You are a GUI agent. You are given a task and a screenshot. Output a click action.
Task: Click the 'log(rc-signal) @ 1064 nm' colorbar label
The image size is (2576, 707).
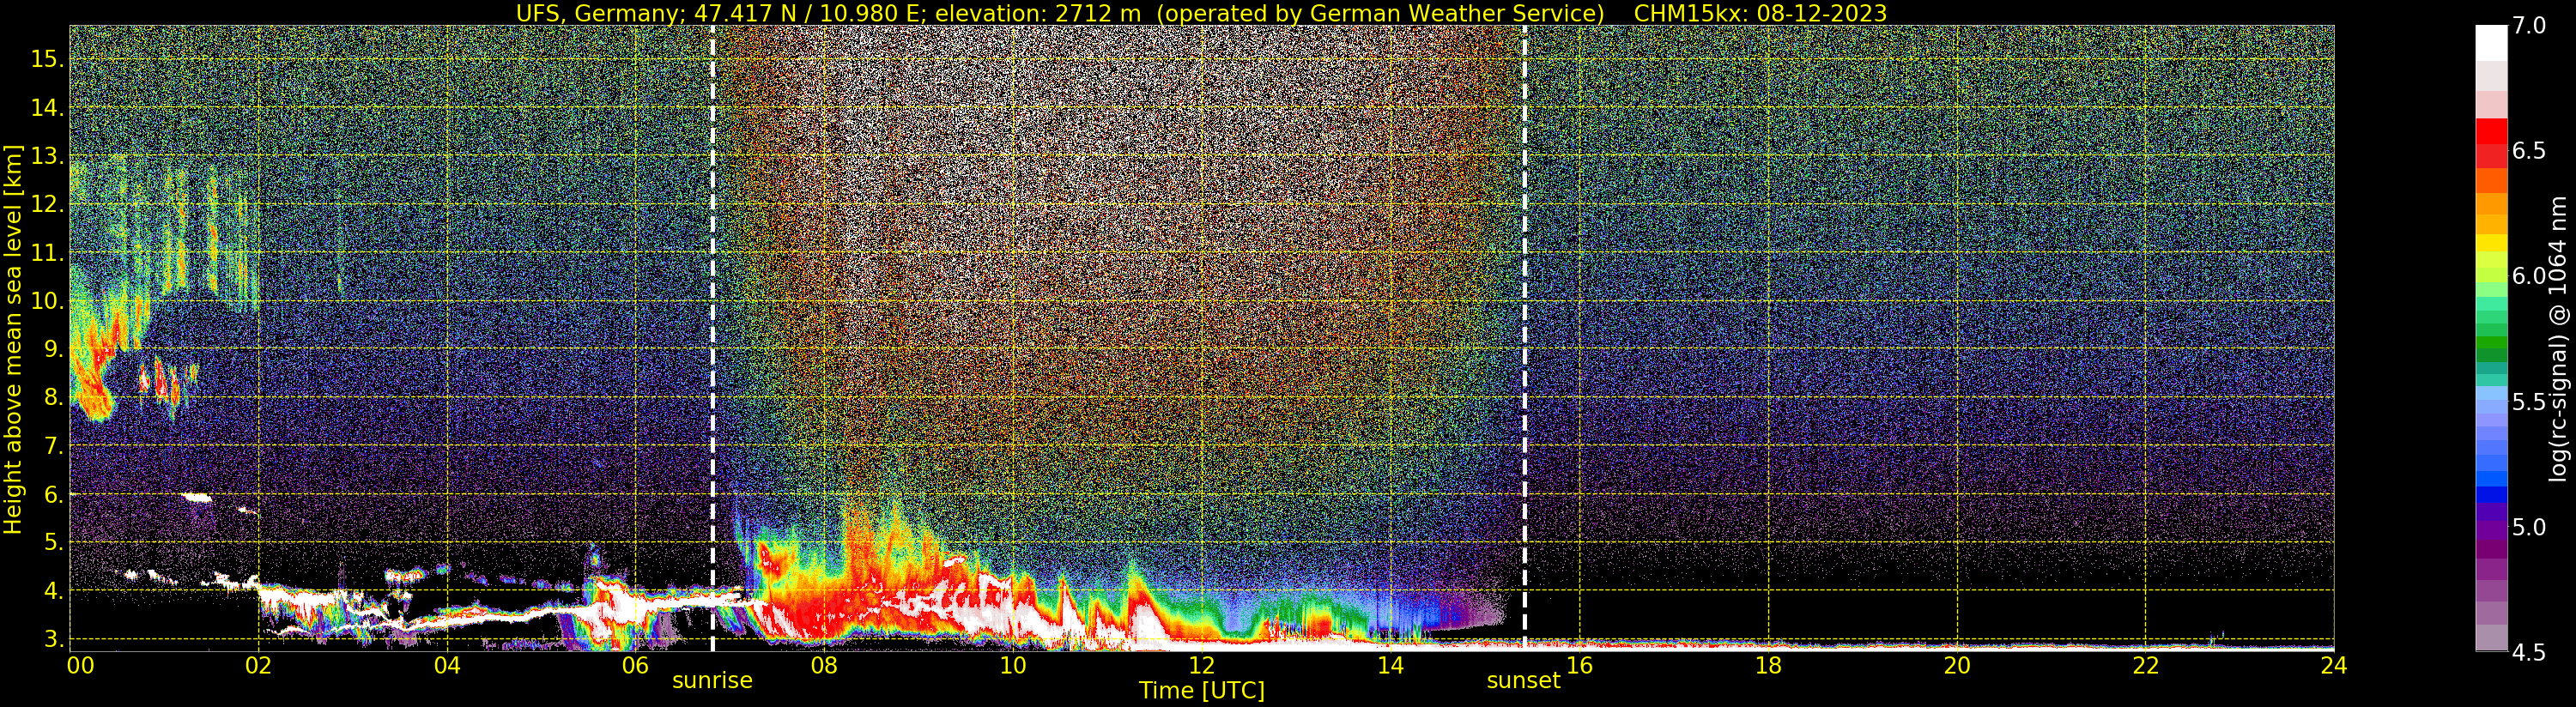[x=2559, y=338]
